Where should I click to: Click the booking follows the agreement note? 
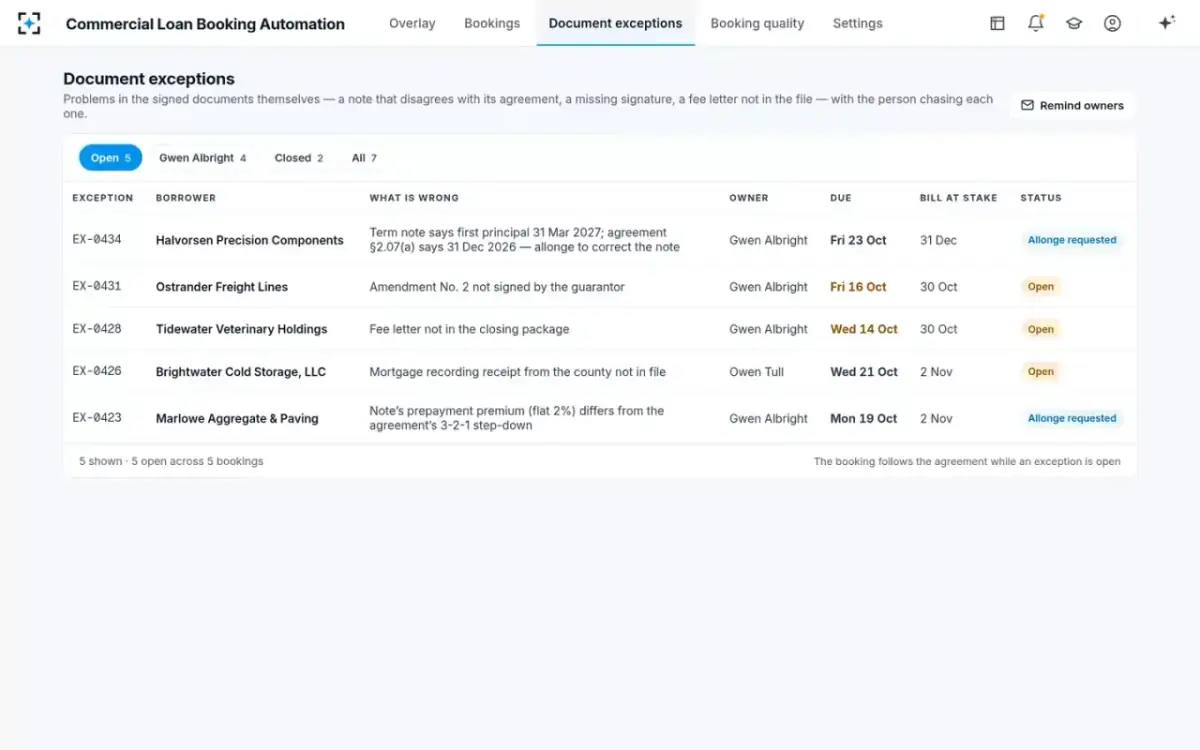[967, 461]
